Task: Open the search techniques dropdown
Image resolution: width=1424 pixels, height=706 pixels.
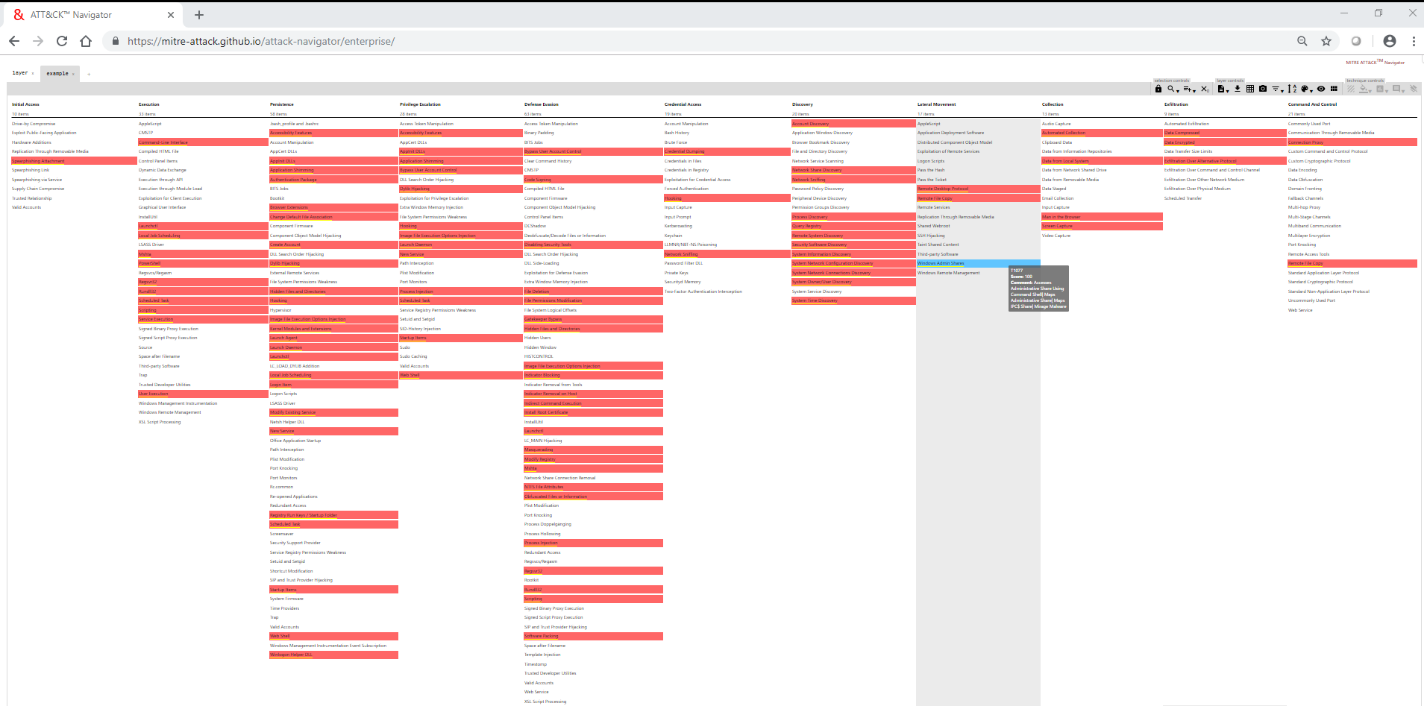Action: point(1172,89)
